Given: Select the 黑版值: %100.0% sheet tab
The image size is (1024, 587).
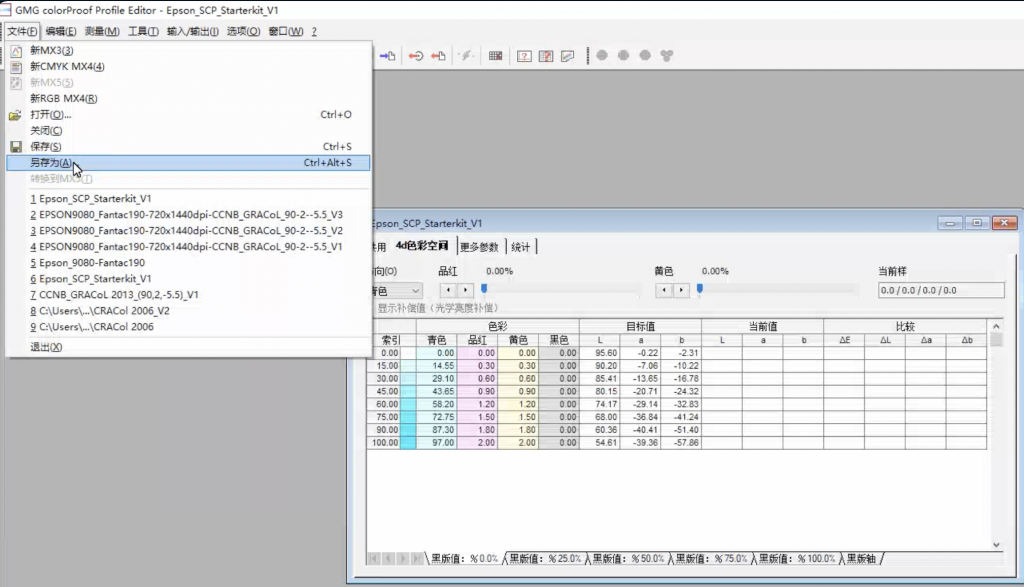Looking at the screenshot, I should [797, 559].
